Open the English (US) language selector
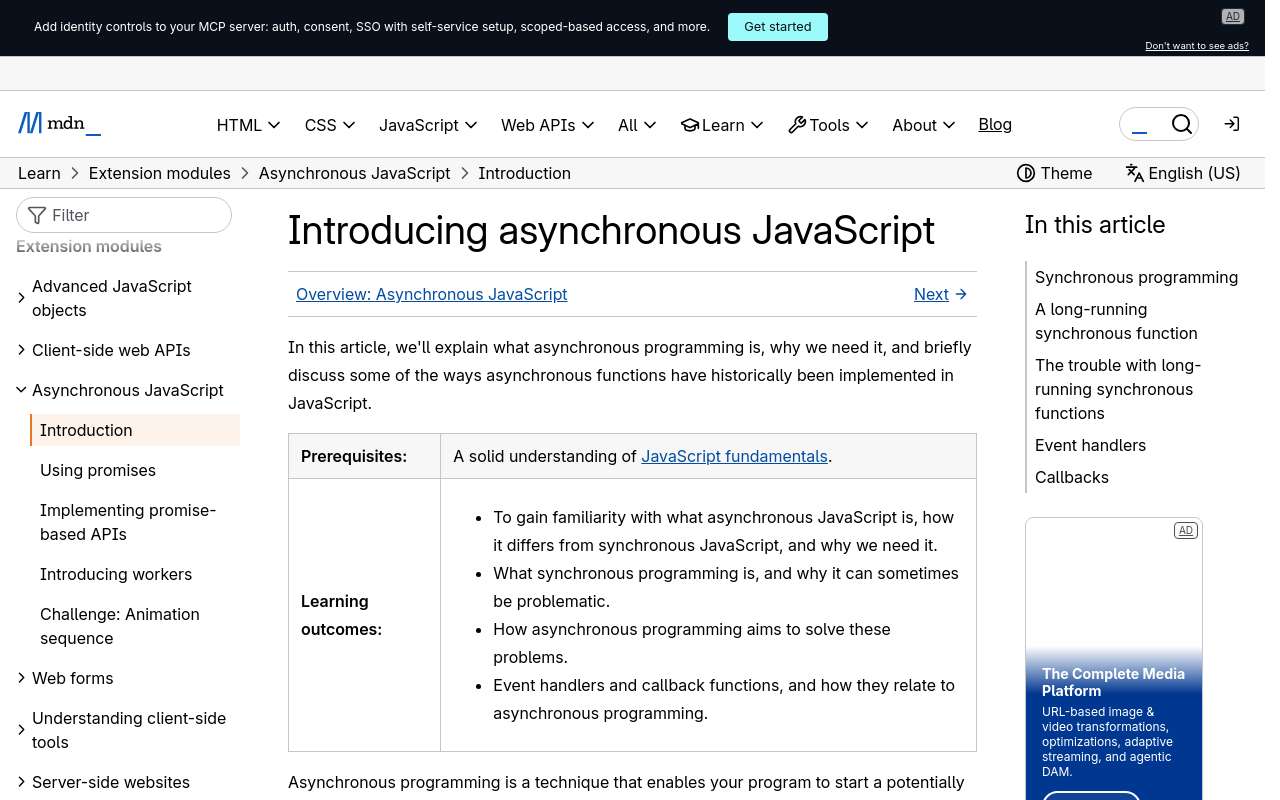The height and width of the screenshot is (800, 1280). click(x=1183, y=173)
